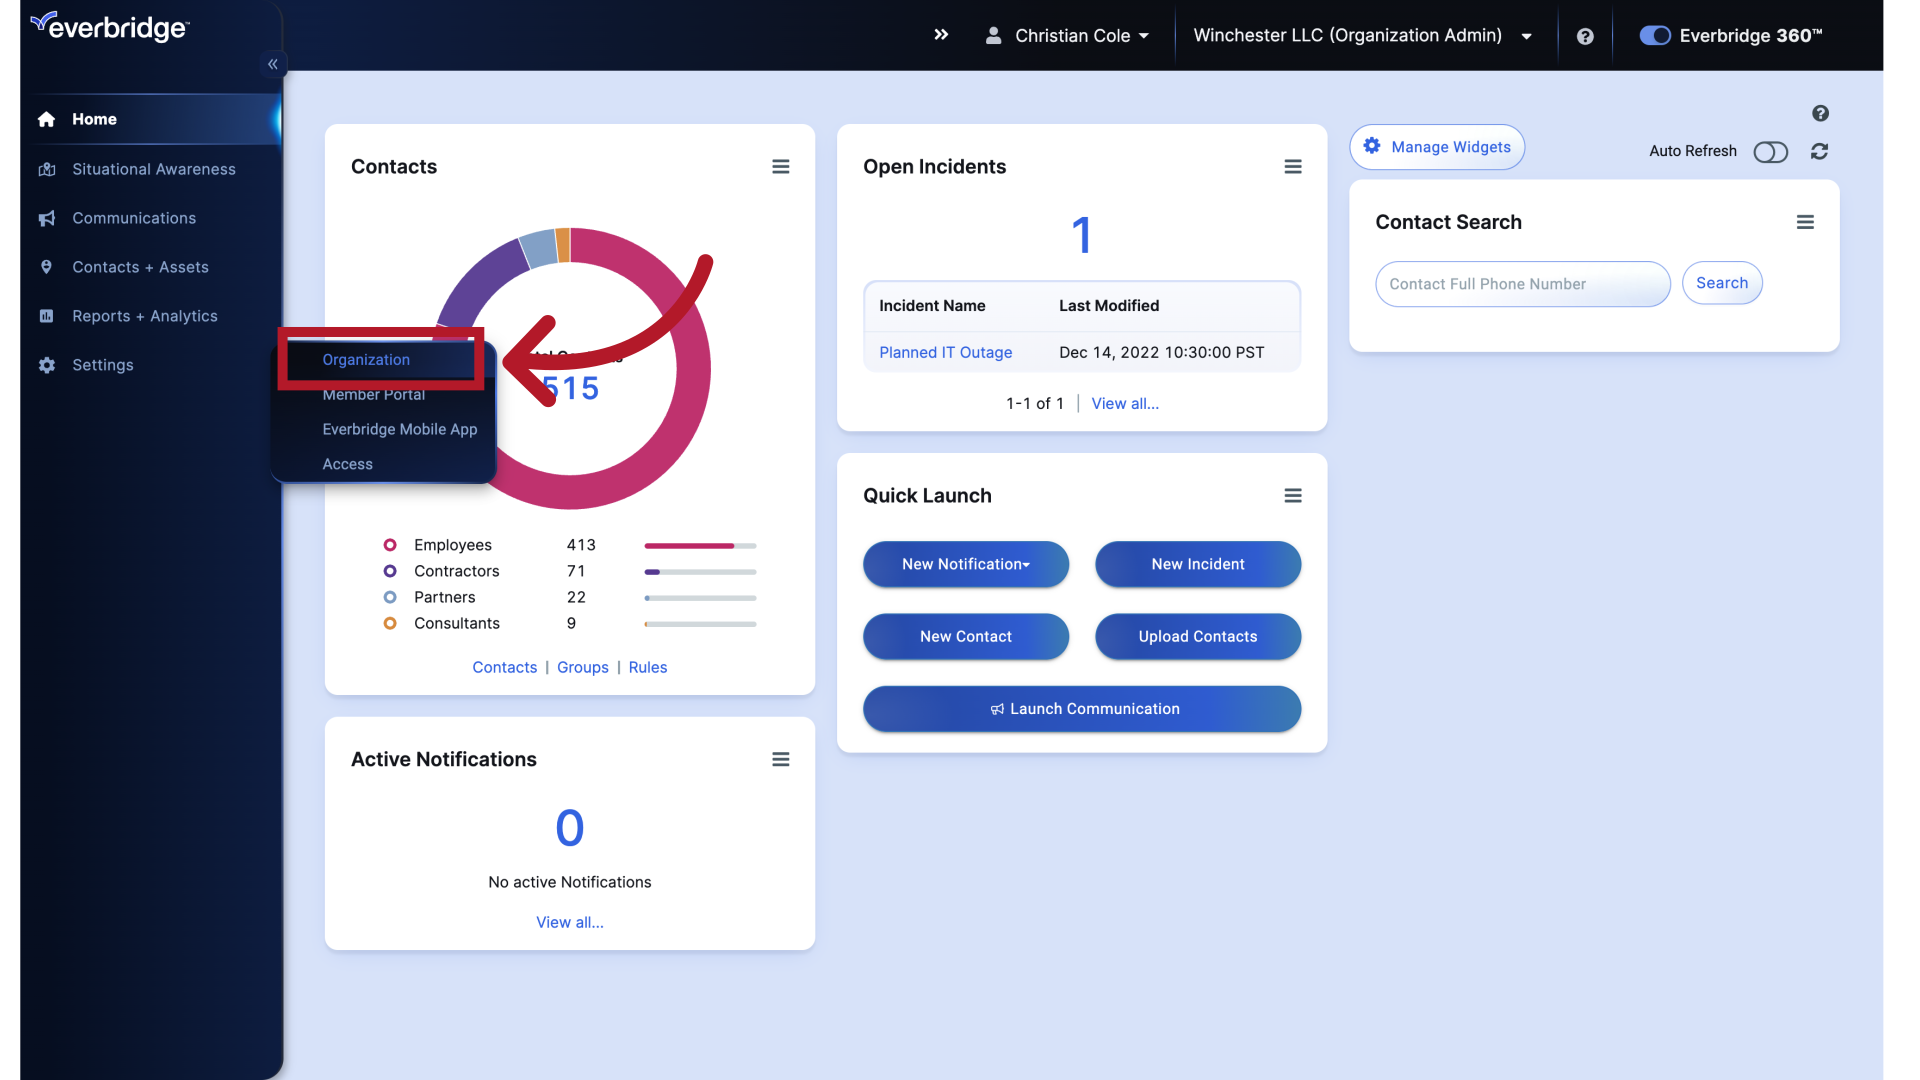Viewport: 1920px width, 1080px height.
Task: Click the Search button in Contact Search
Action: (x=1722, y=283)
